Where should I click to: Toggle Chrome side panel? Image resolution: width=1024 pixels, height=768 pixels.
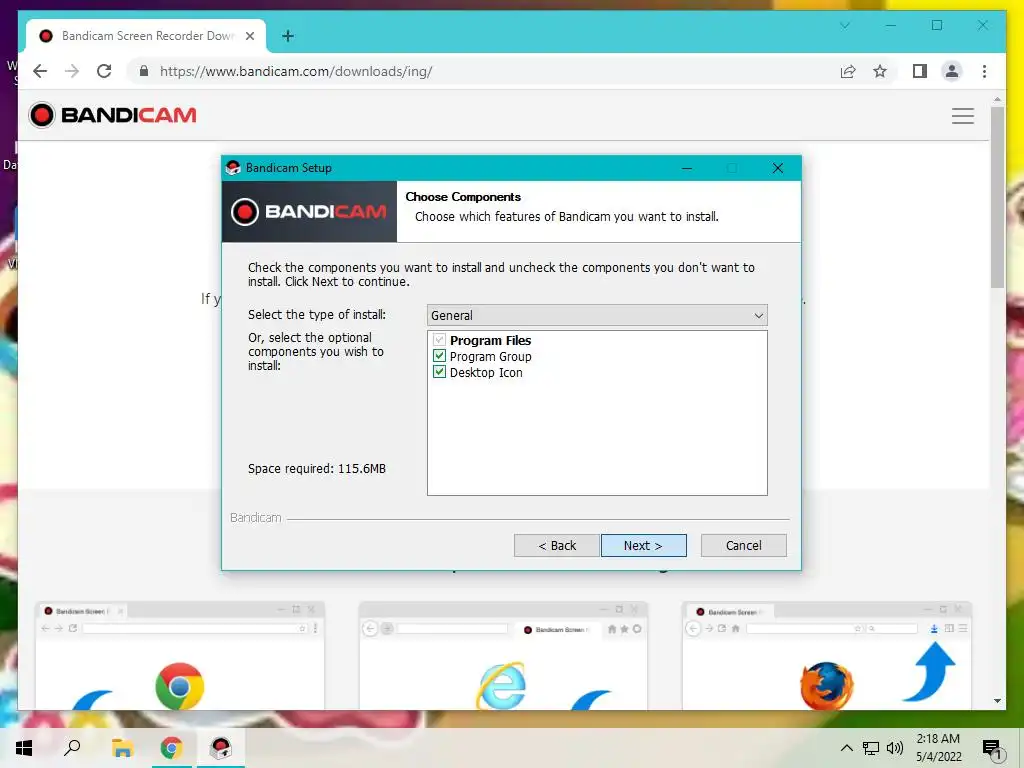pyautogui.click(x=920, y=71)
